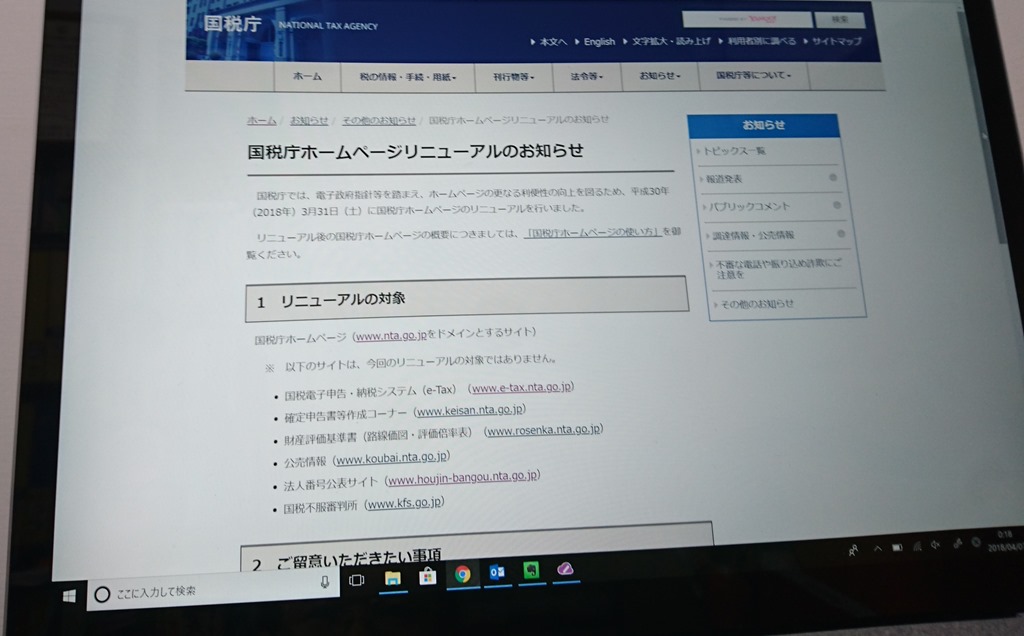Go to the ホーム navigation tab
Image resolution: width=1024 pixels, height=636 pixels.
click(307, 76)
